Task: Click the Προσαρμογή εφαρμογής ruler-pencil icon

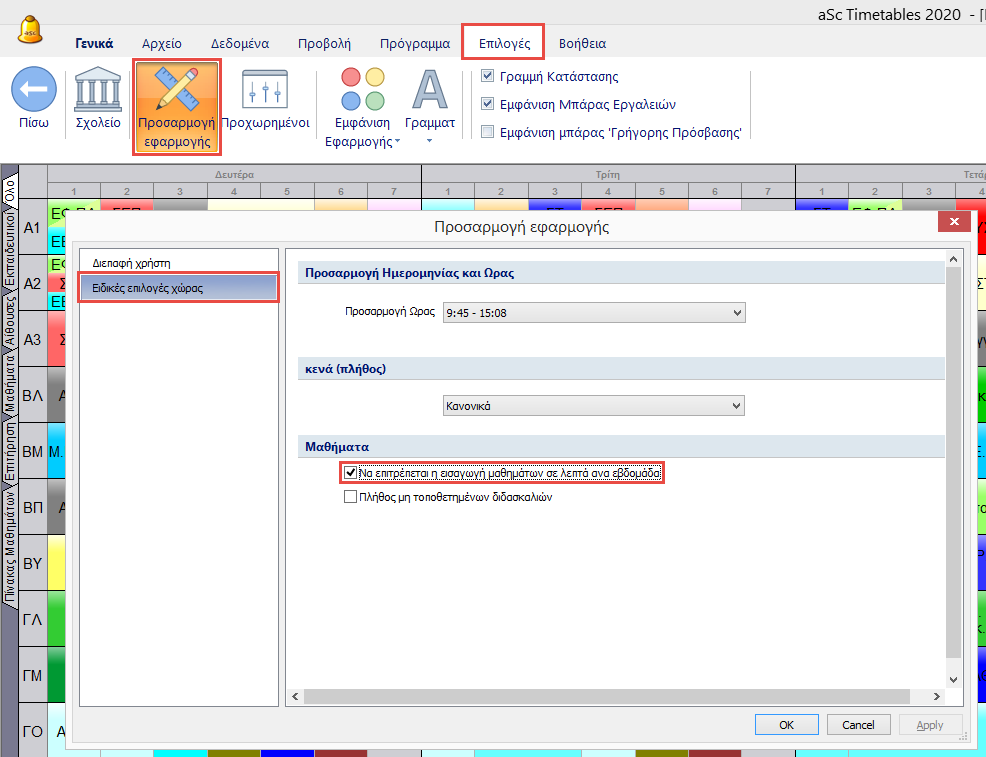Action: point(176,92)
